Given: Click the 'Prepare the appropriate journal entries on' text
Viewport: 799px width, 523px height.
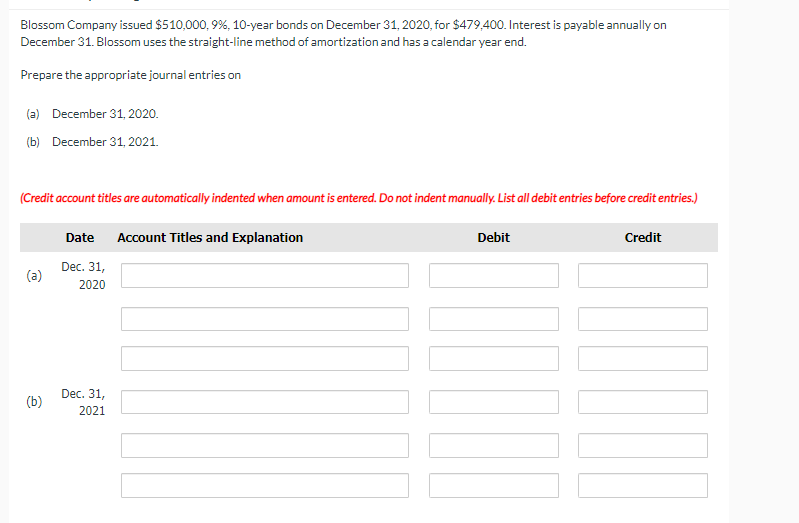Looking at the screenshot, I should coord(130,75).
